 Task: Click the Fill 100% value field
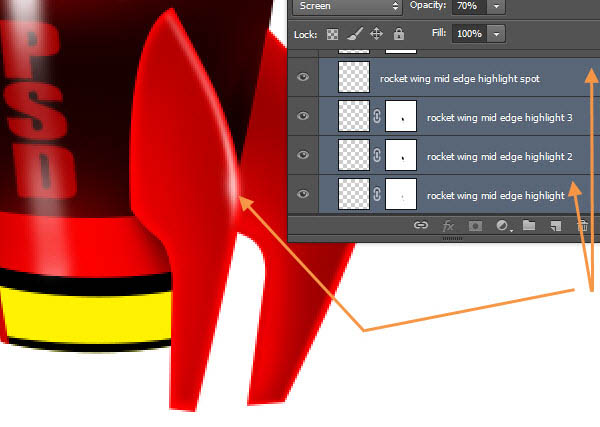(466, 34)
